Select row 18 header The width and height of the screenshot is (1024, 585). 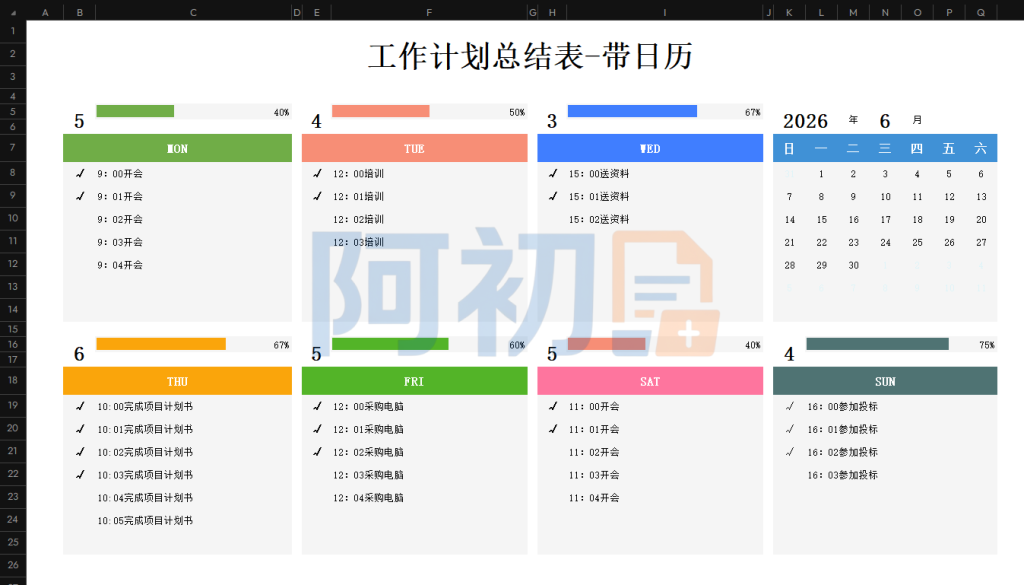tap(12, 380)
